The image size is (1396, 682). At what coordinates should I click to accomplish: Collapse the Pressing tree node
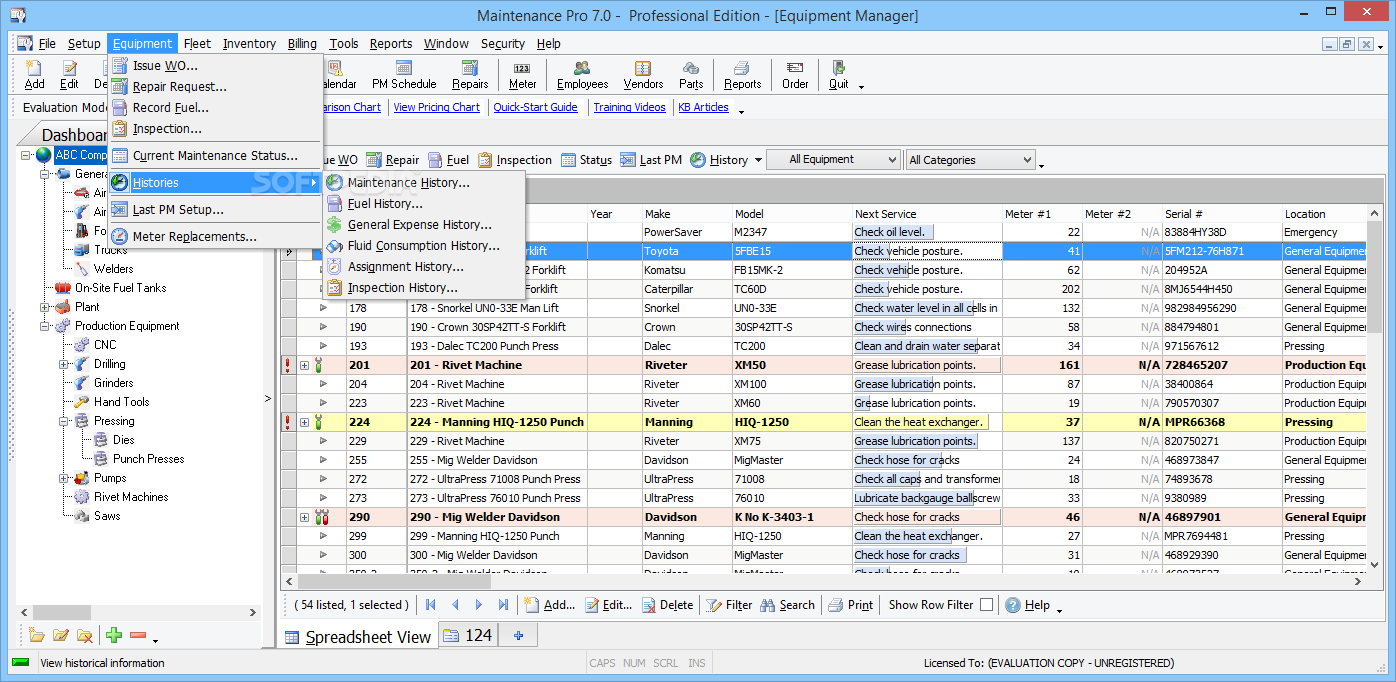pyautogui.click(x=64, y=421)
